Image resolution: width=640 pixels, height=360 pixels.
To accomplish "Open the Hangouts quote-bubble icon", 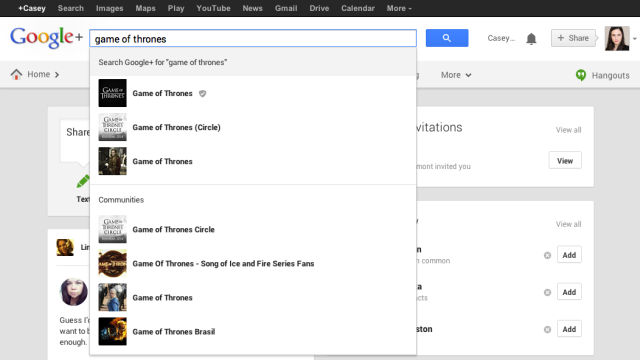I will click(x=581, y=75).
